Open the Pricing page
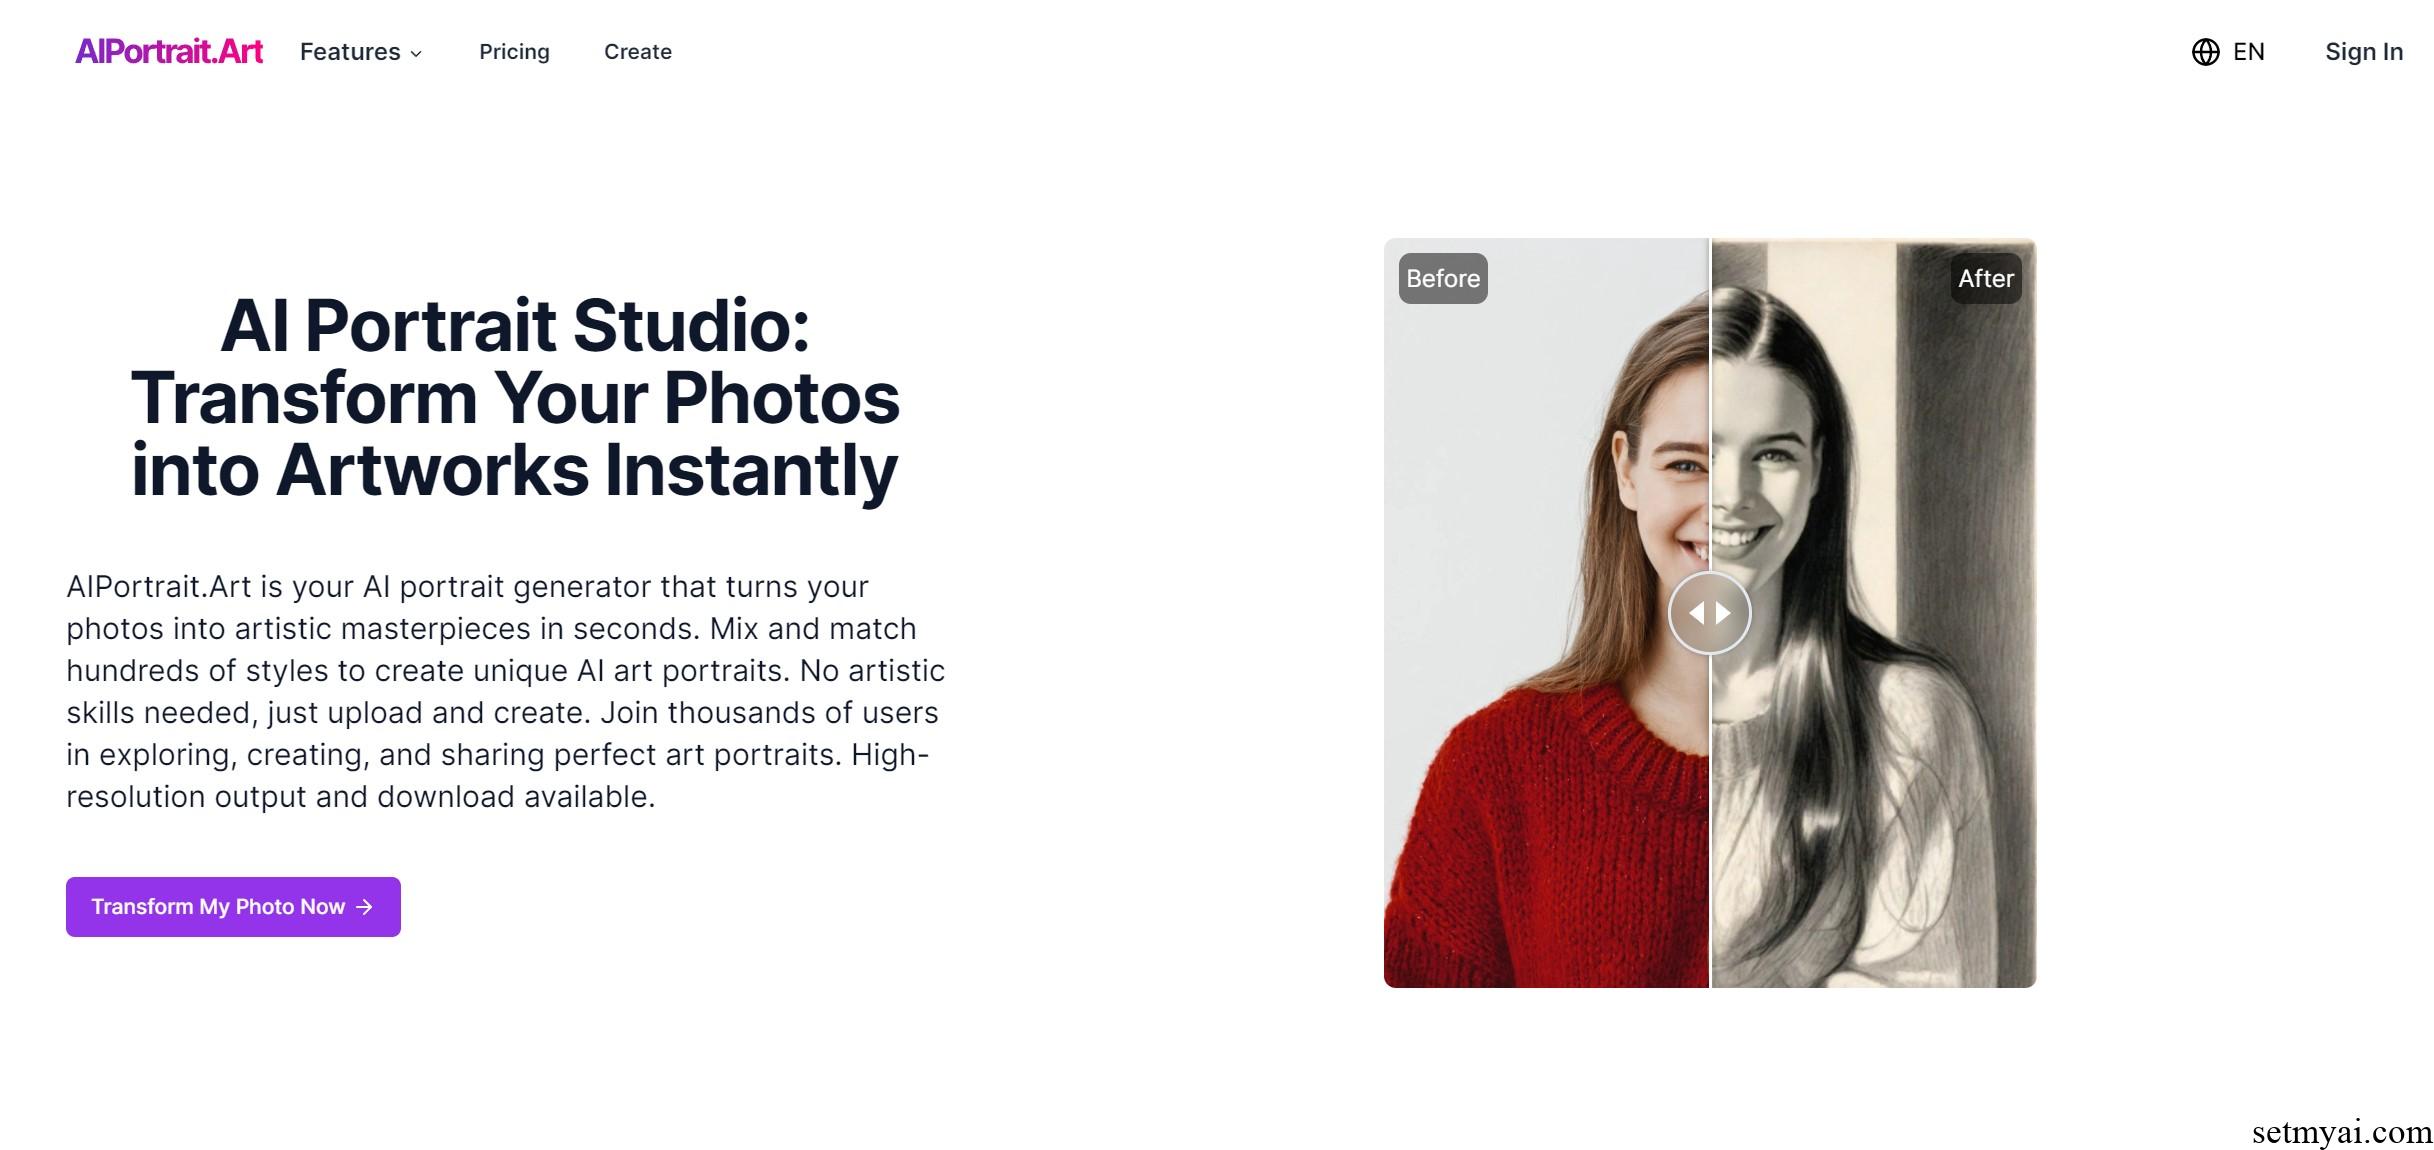 coord(514,52)
